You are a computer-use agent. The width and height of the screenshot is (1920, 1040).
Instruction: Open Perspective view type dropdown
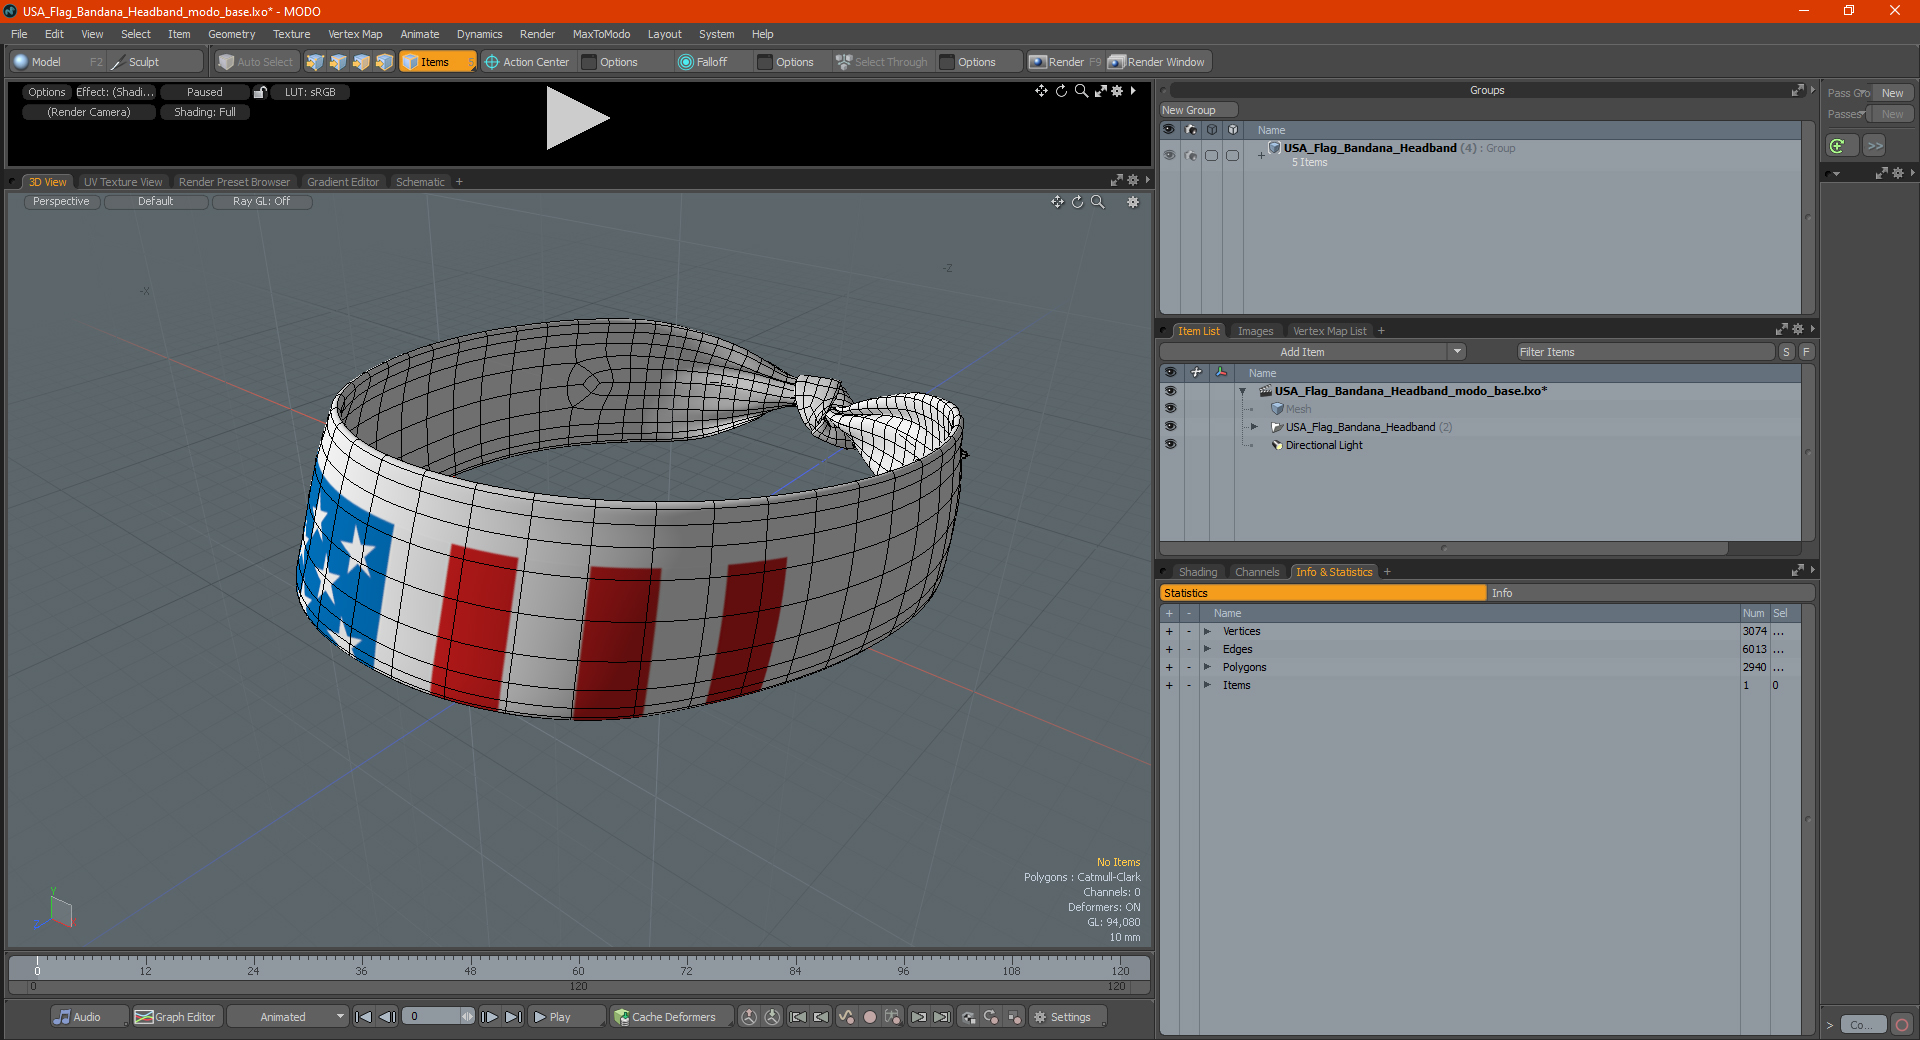coord(61,202)
